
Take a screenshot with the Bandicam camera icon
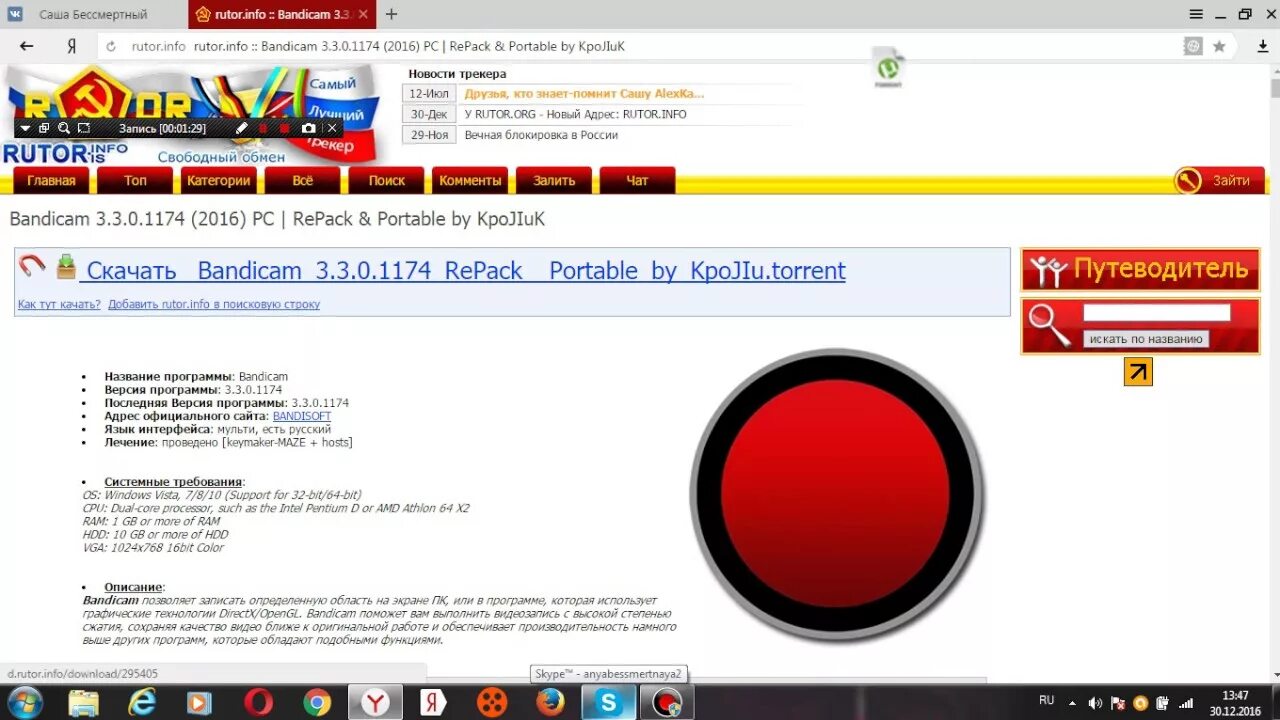click(x=309, y=128)
